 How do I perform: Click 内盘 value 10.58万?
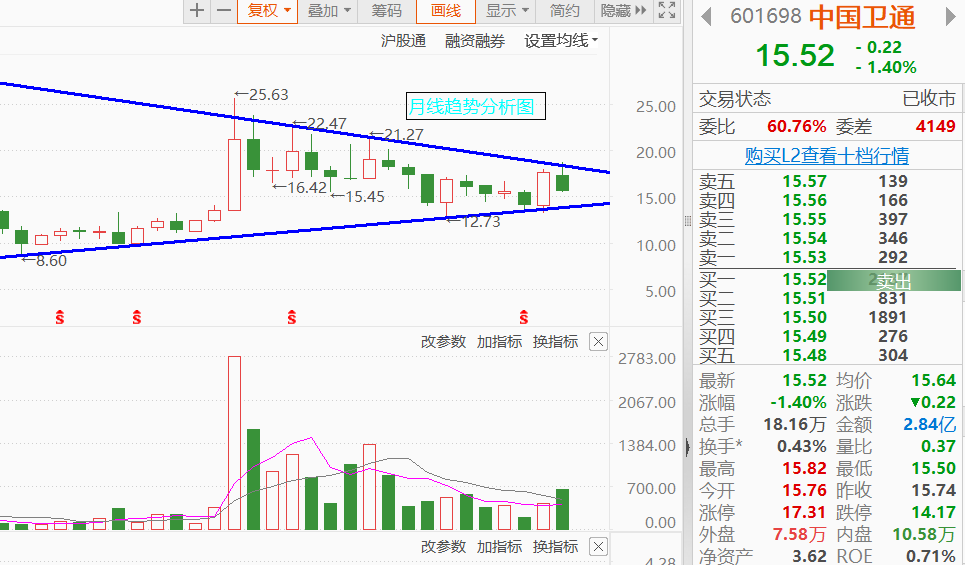(x=924, y=535)
